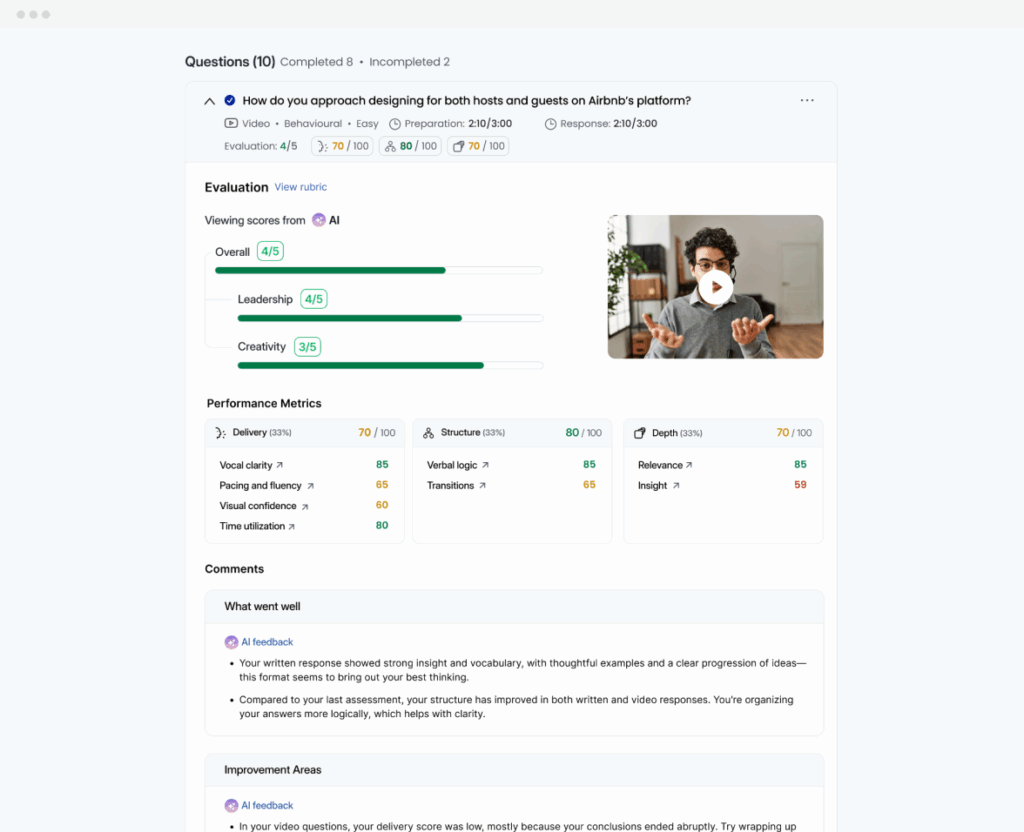Click the blue completed checkmark on question
Viewport: 1024px width, 832px height.
tap(230, 100)
